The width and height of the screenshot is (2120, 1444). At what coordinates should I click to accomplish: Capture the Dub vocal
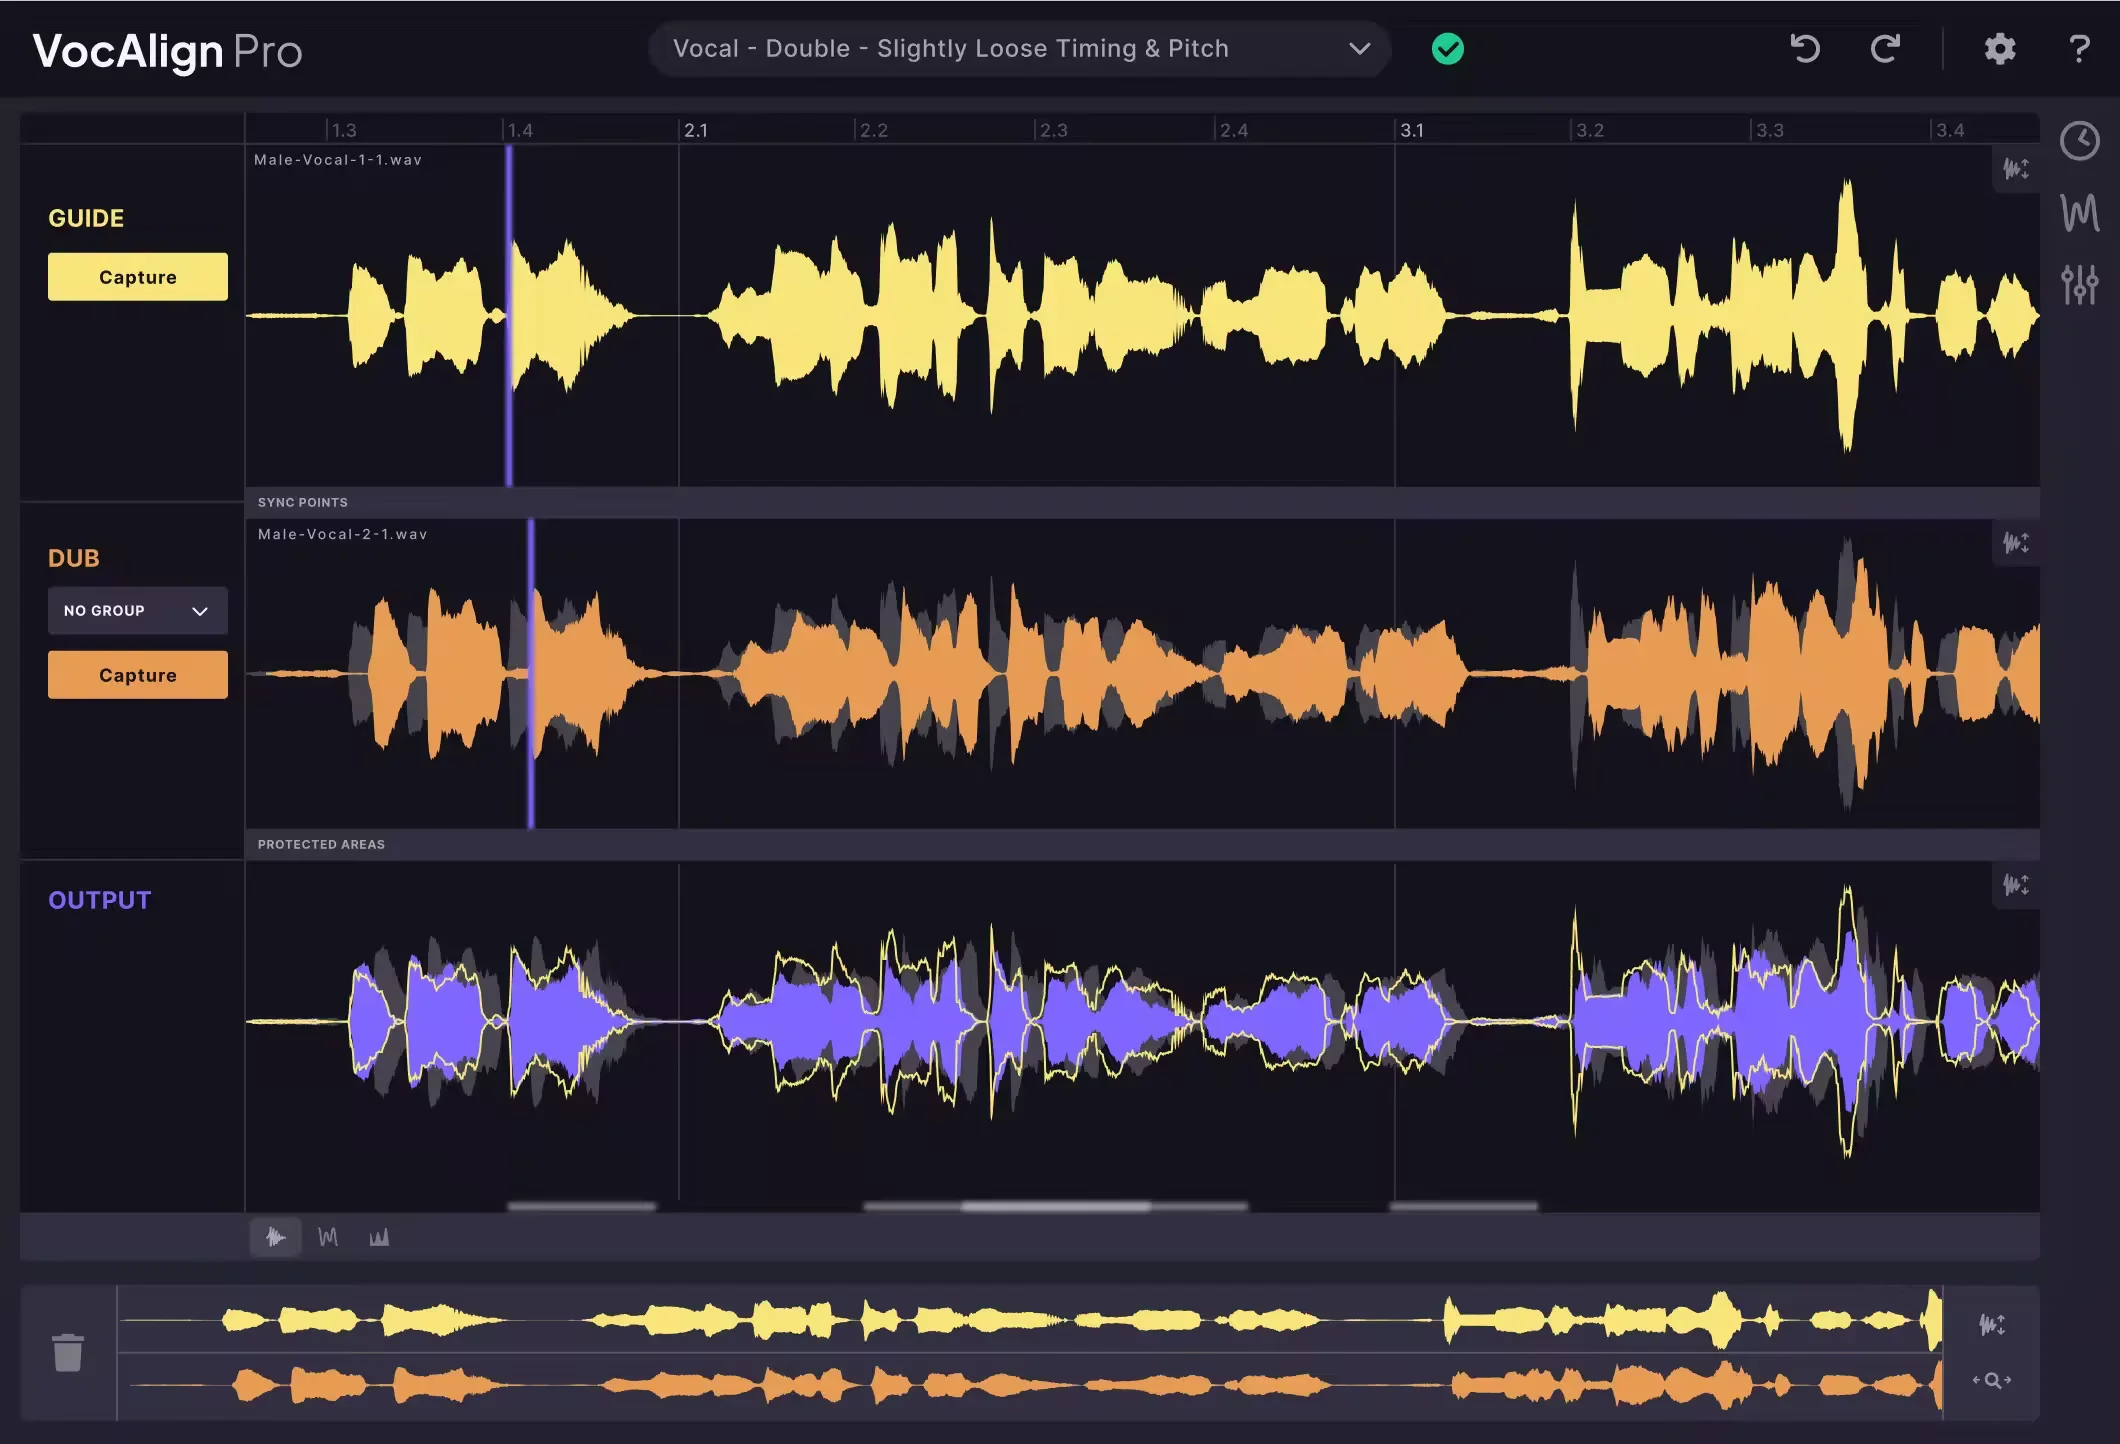[x=137, y=674]
